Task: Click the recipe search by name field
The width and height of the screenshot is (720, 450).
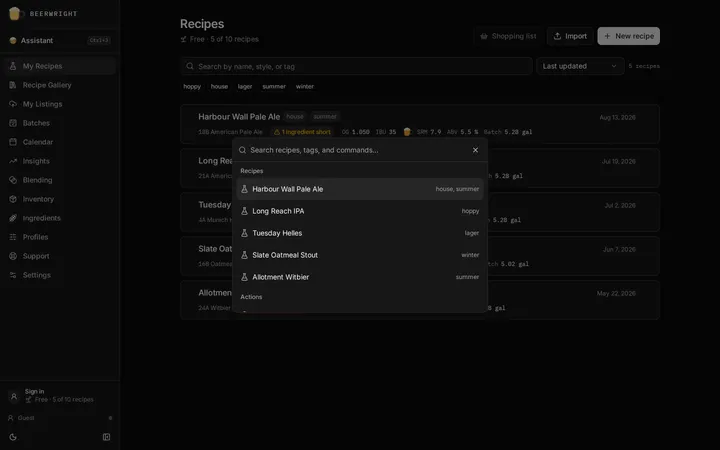Action: (x=356, y=67)
